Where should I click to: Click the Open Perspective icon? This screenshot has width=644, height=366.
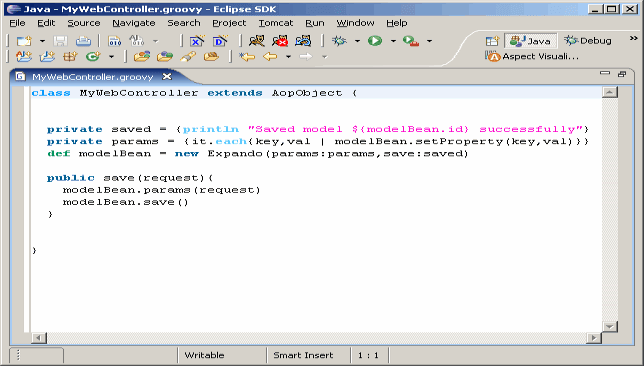pos(492,41)
